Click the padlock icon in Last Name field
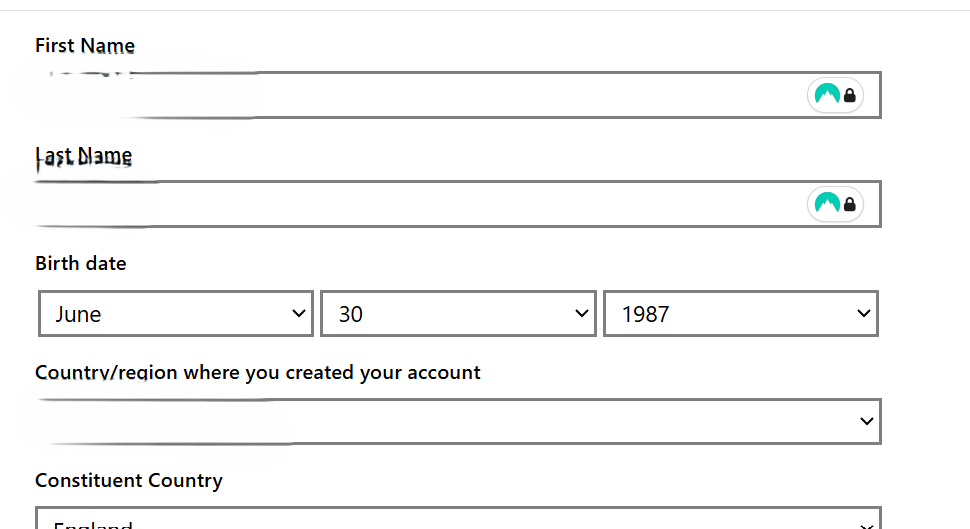 [850, 204]
